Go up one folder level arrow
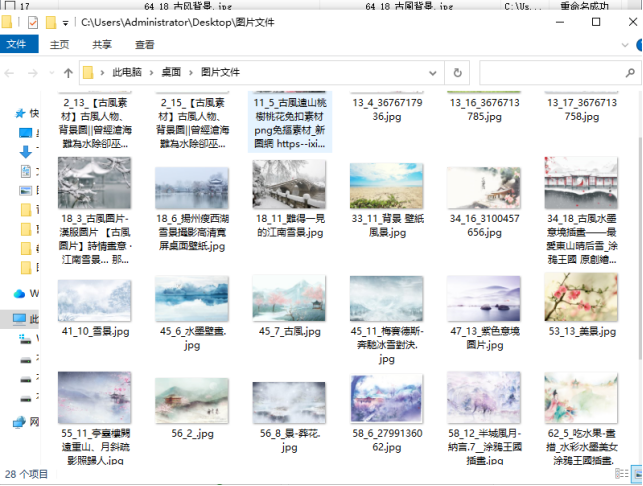 [68, 73]
